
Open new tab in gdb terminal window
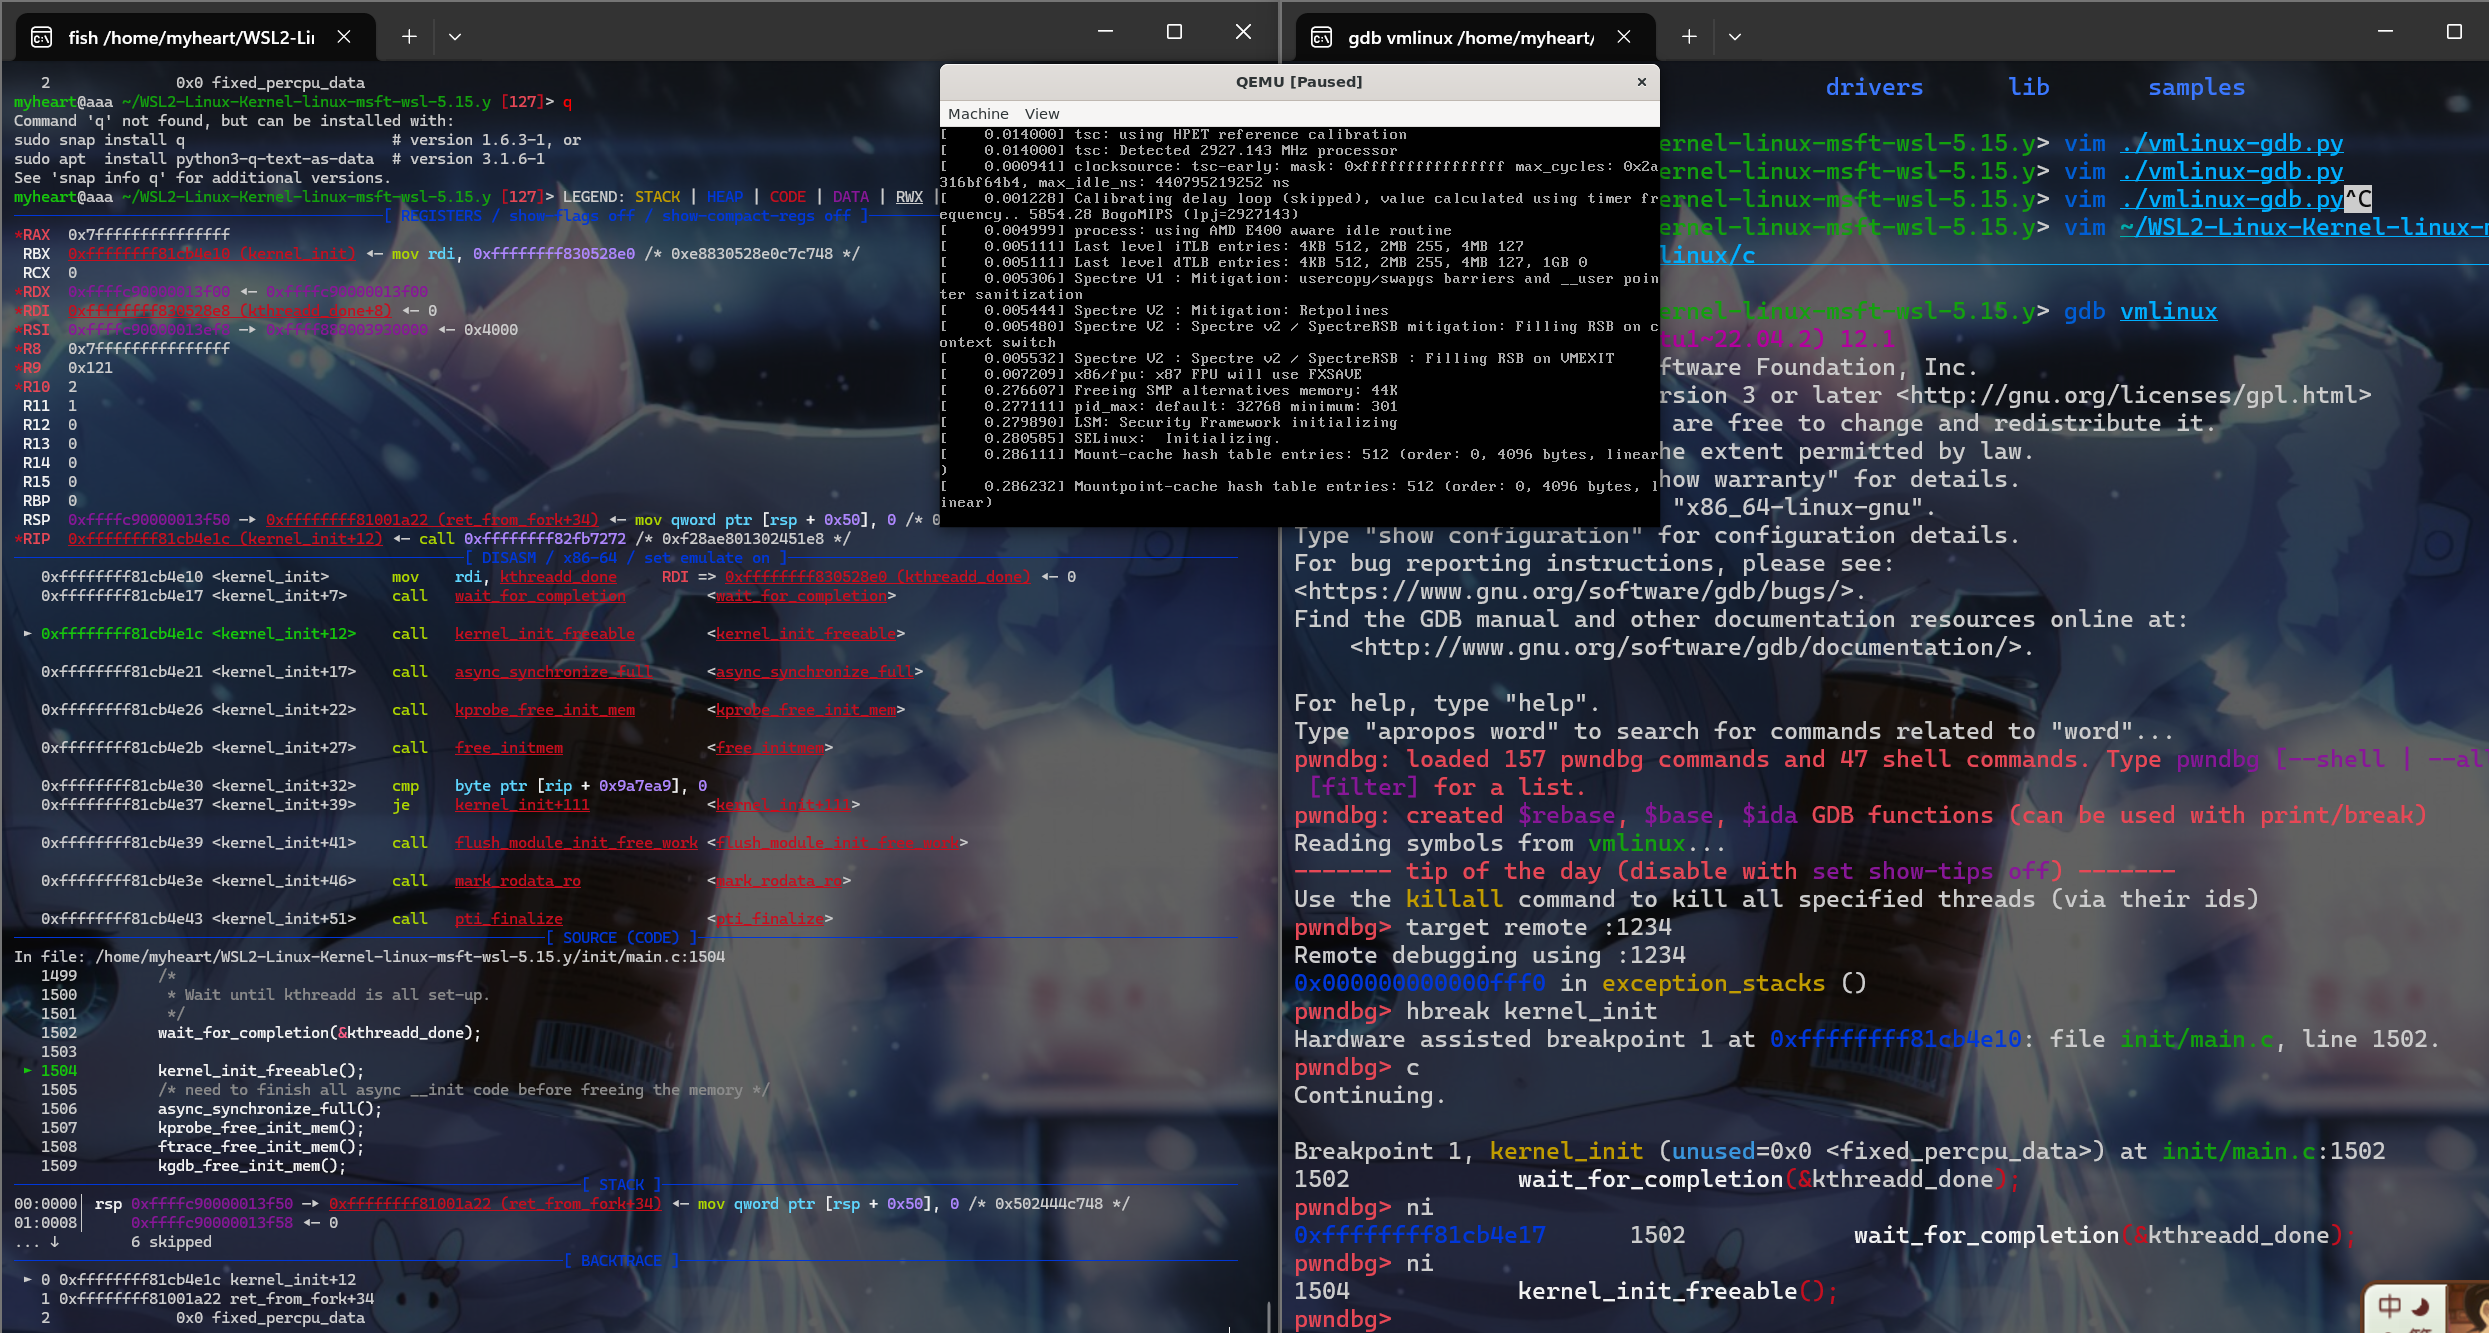(x=1689, y=37)
